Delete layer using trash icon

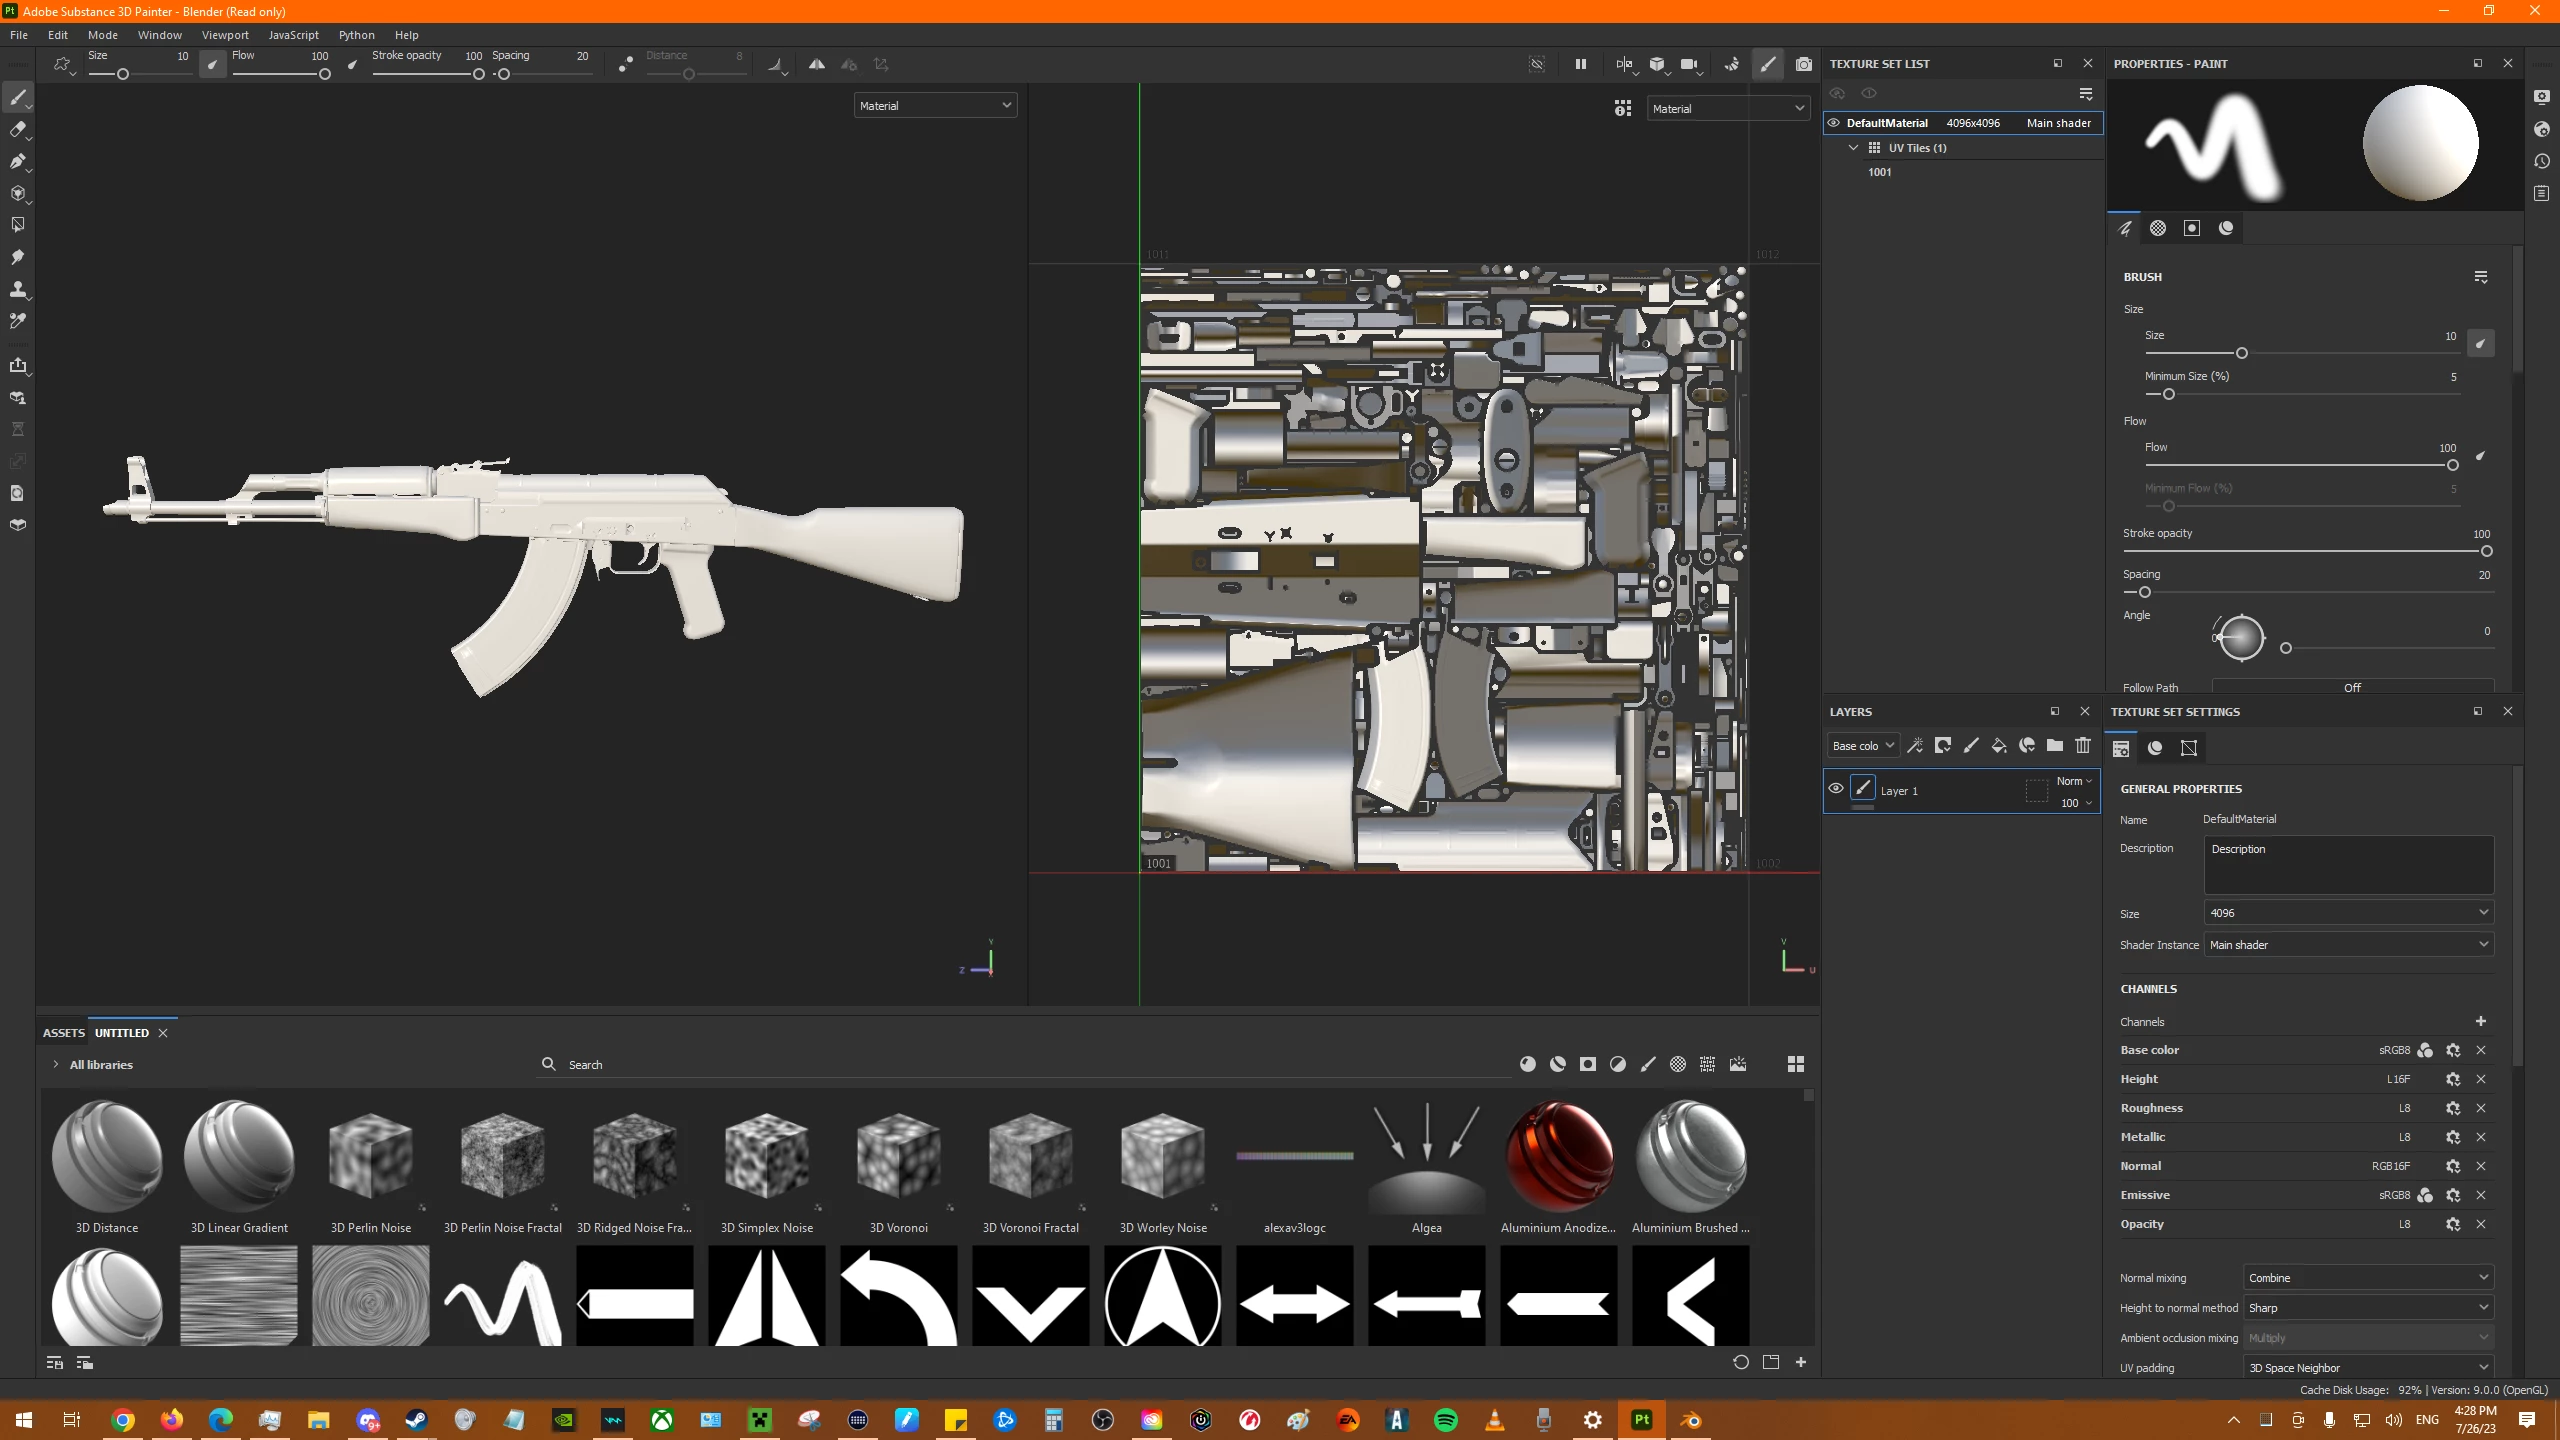click(2082, 746)
